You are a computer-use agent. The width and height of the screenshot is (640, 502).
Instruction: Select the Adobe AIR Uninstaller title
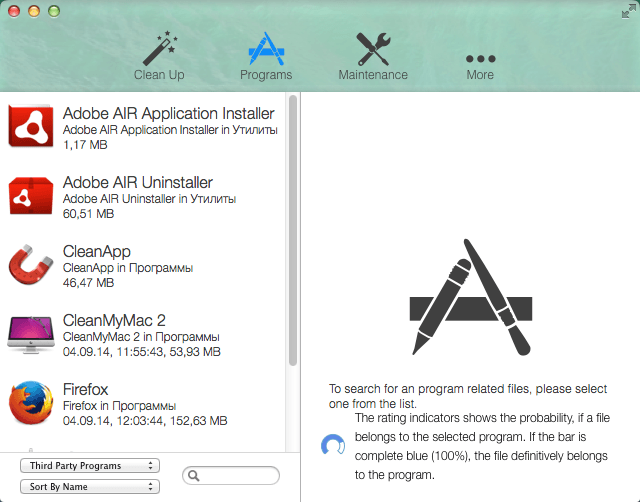point(138,182)
